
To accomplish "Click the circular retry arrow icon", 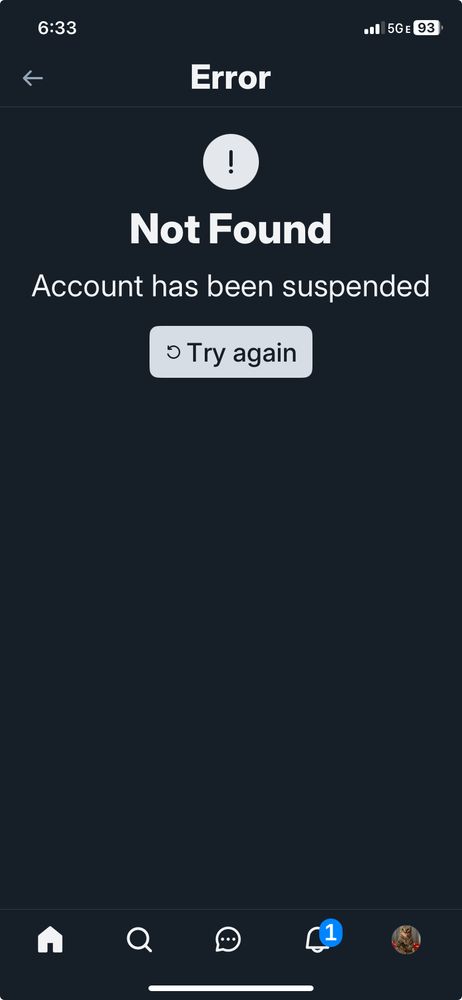I will tap(174, 352).
